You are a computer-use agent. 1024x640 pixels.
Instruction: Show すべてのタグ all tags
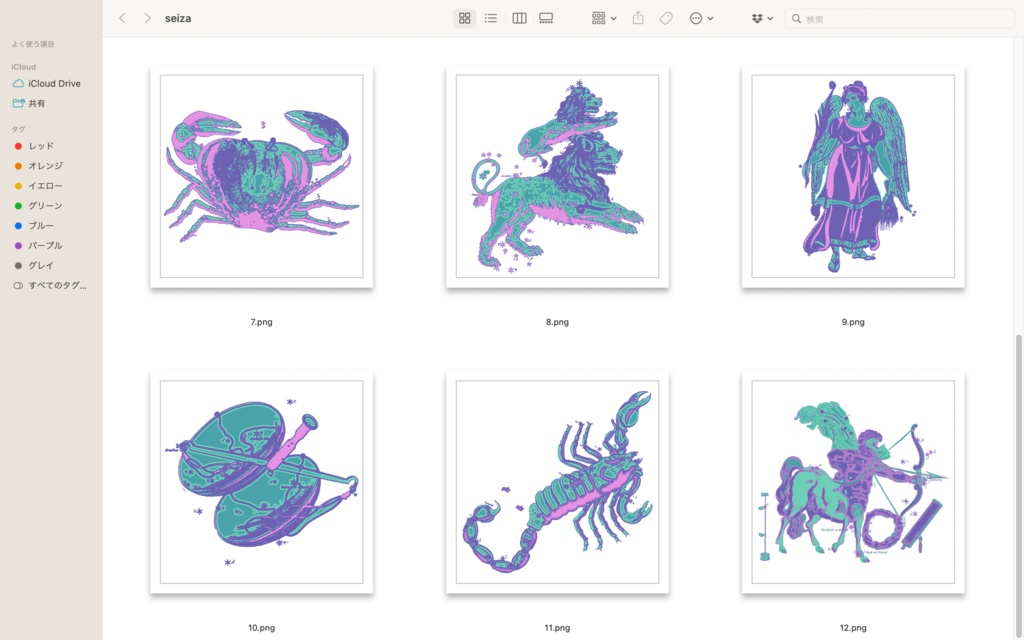tap(50, 285)
